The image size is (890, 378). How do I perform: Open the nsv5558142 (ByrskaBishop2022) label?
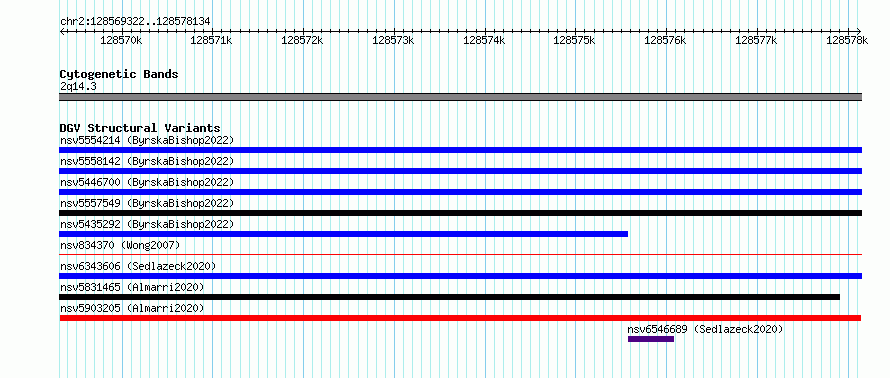coord(147,161)
